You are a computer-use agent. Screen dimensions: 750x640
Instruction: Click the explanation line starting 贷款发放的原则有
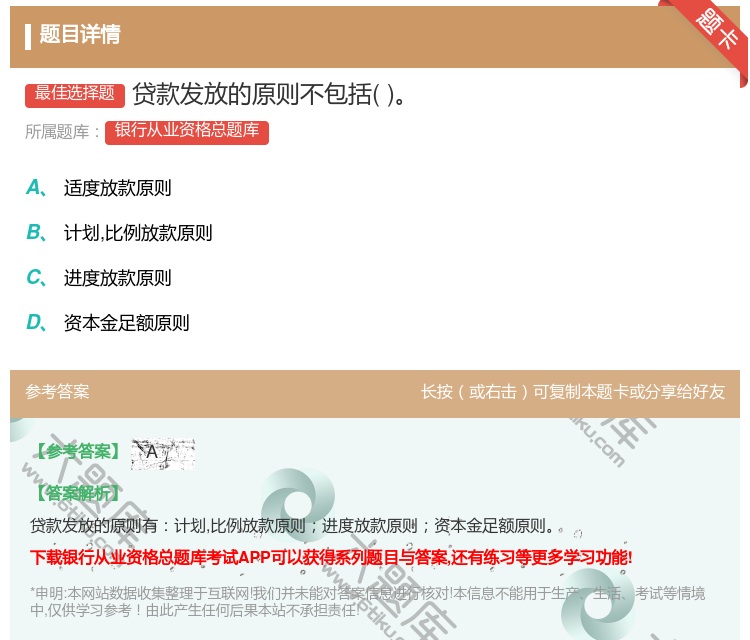pyautogui.click(x=292, y=526)
